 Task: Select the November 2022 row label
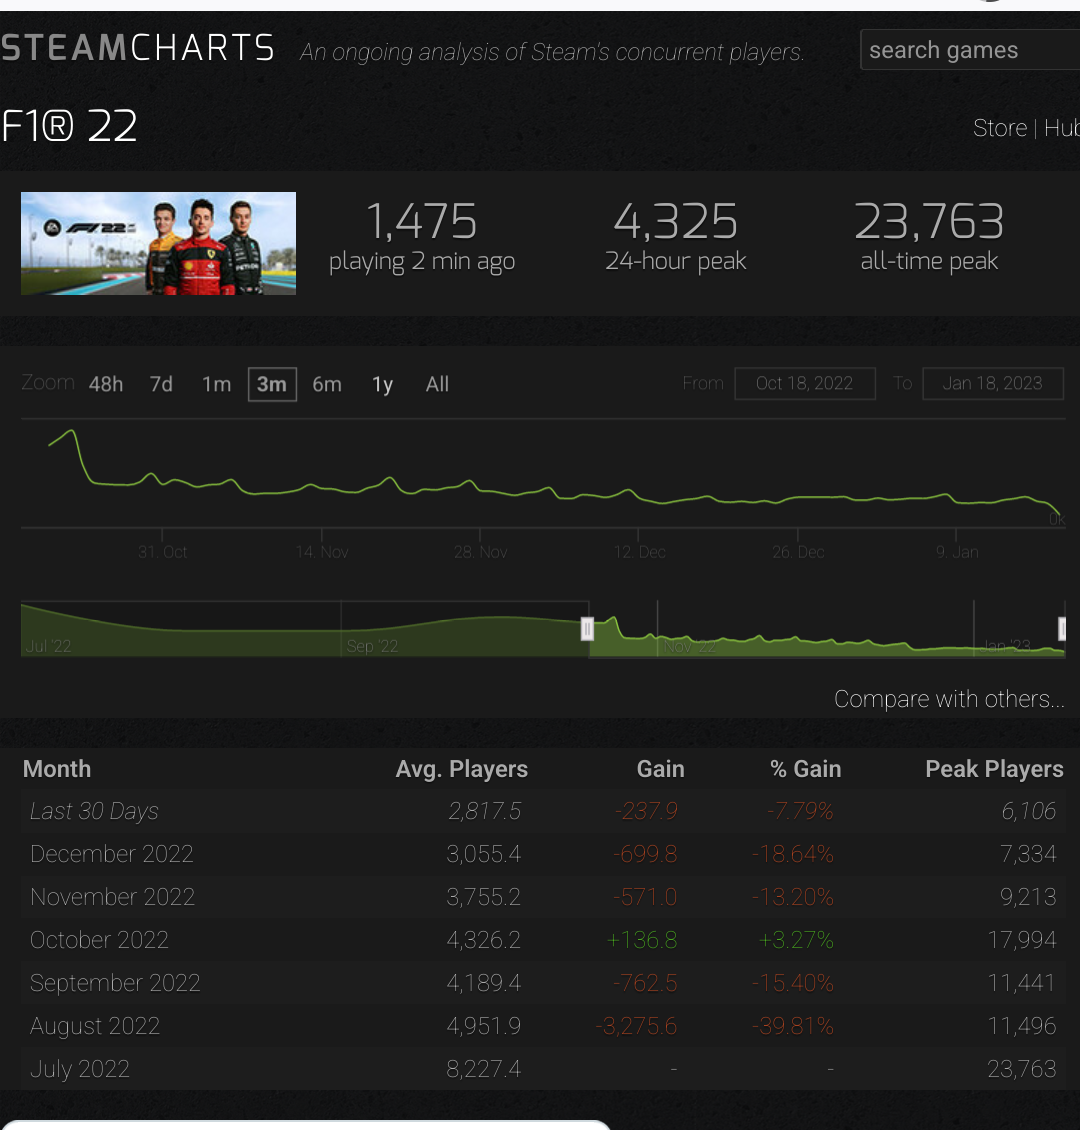(112, 897)
